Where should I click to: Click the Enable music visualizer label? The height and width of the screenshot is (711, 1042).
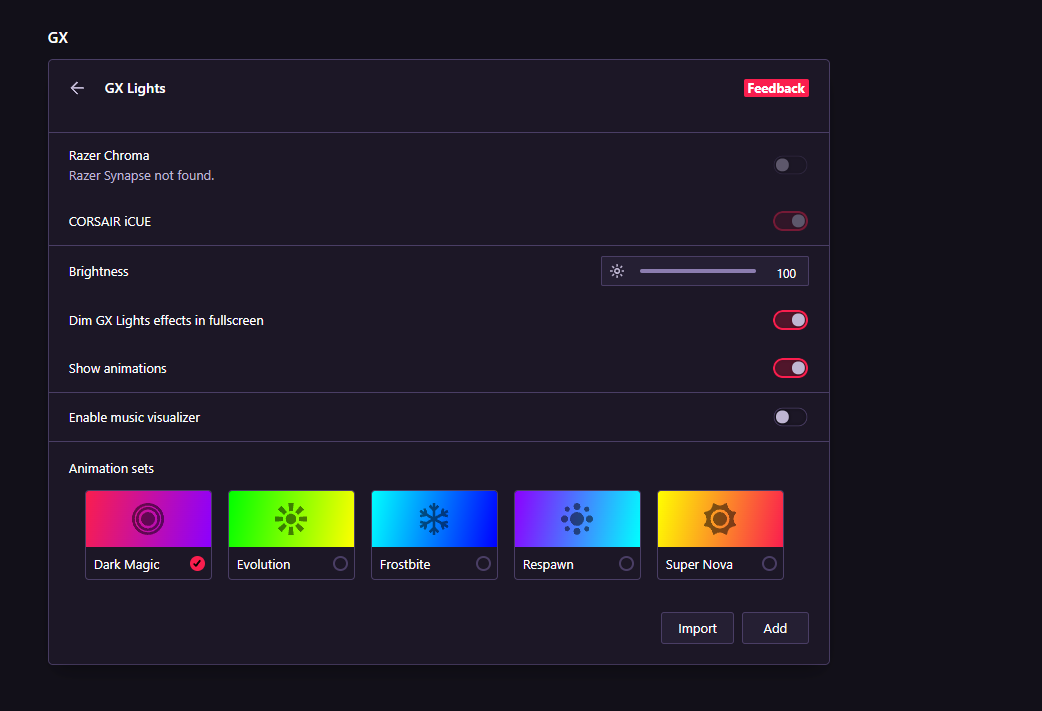click(x=134, y=417)
